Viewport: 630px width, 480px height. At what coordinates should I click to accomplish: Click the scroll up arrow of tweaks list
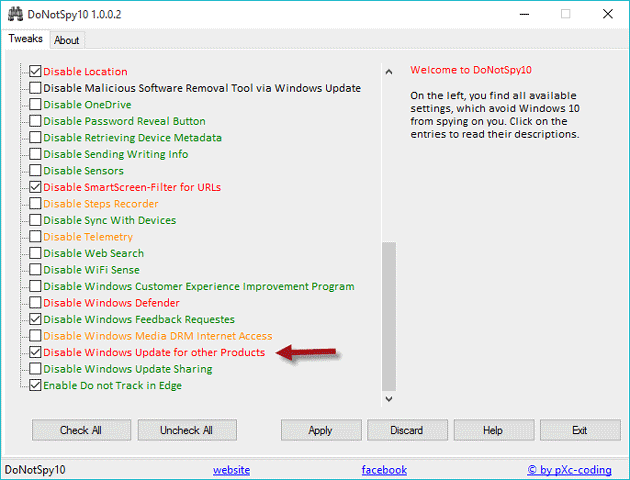(389, 72)
